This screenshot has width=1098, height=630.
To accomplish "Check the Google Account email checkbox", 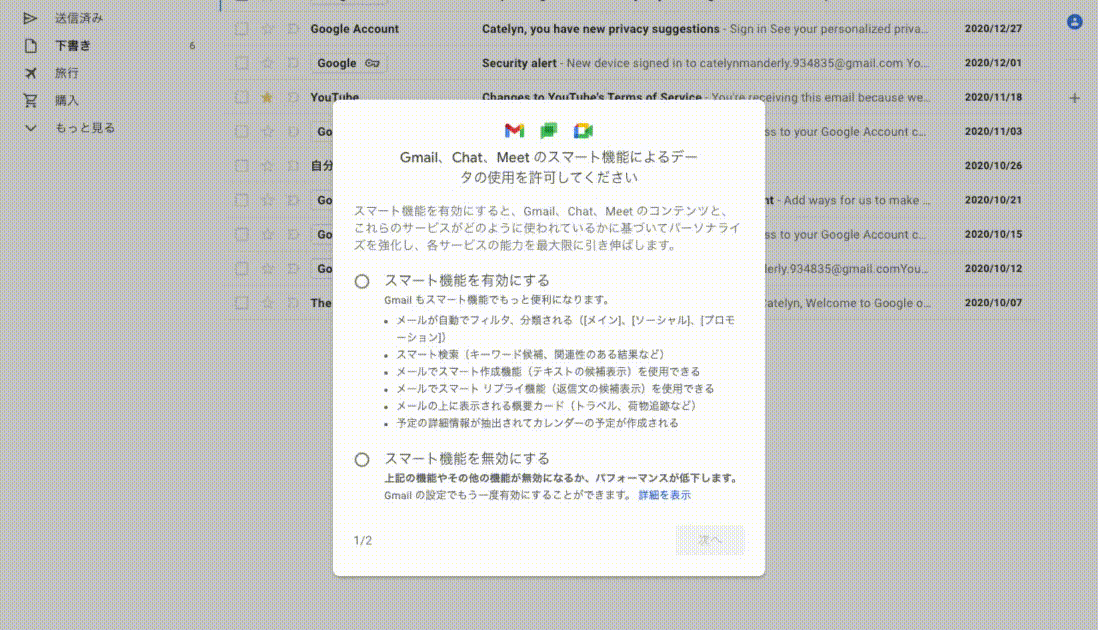I will (x=242, y=29).
